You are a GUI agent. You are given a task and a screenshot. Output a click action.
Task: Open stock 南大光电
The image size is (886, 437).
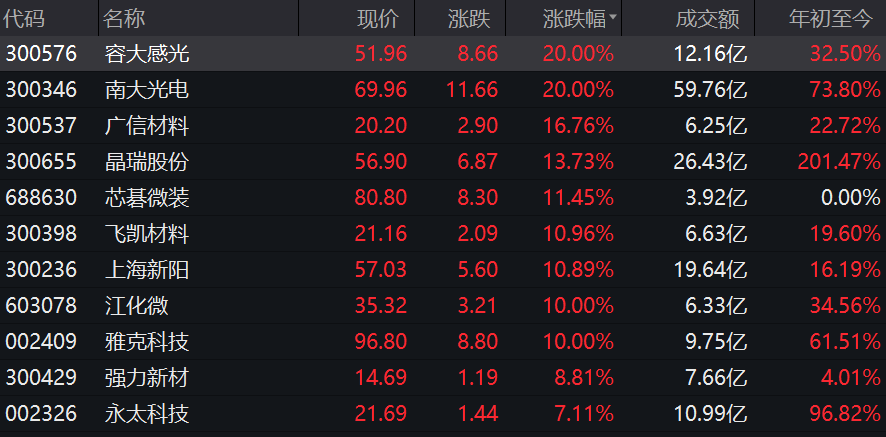(x=146, y=90)
